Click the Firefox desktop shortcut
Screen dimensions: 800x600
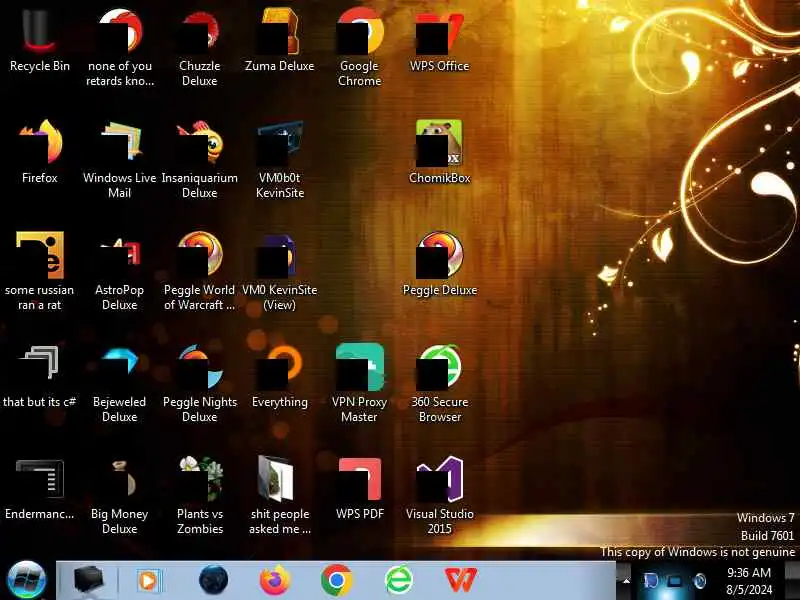tap(39, 152)
